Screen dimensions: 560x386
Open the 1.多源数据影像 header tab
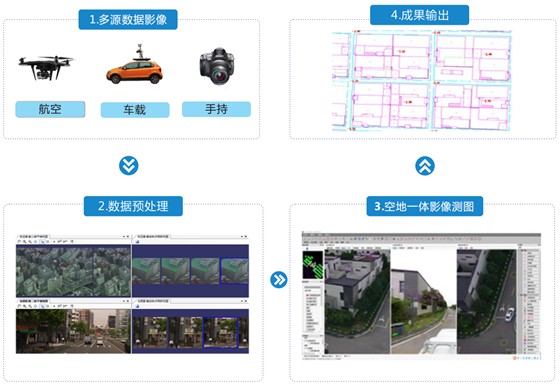point(128,20)
